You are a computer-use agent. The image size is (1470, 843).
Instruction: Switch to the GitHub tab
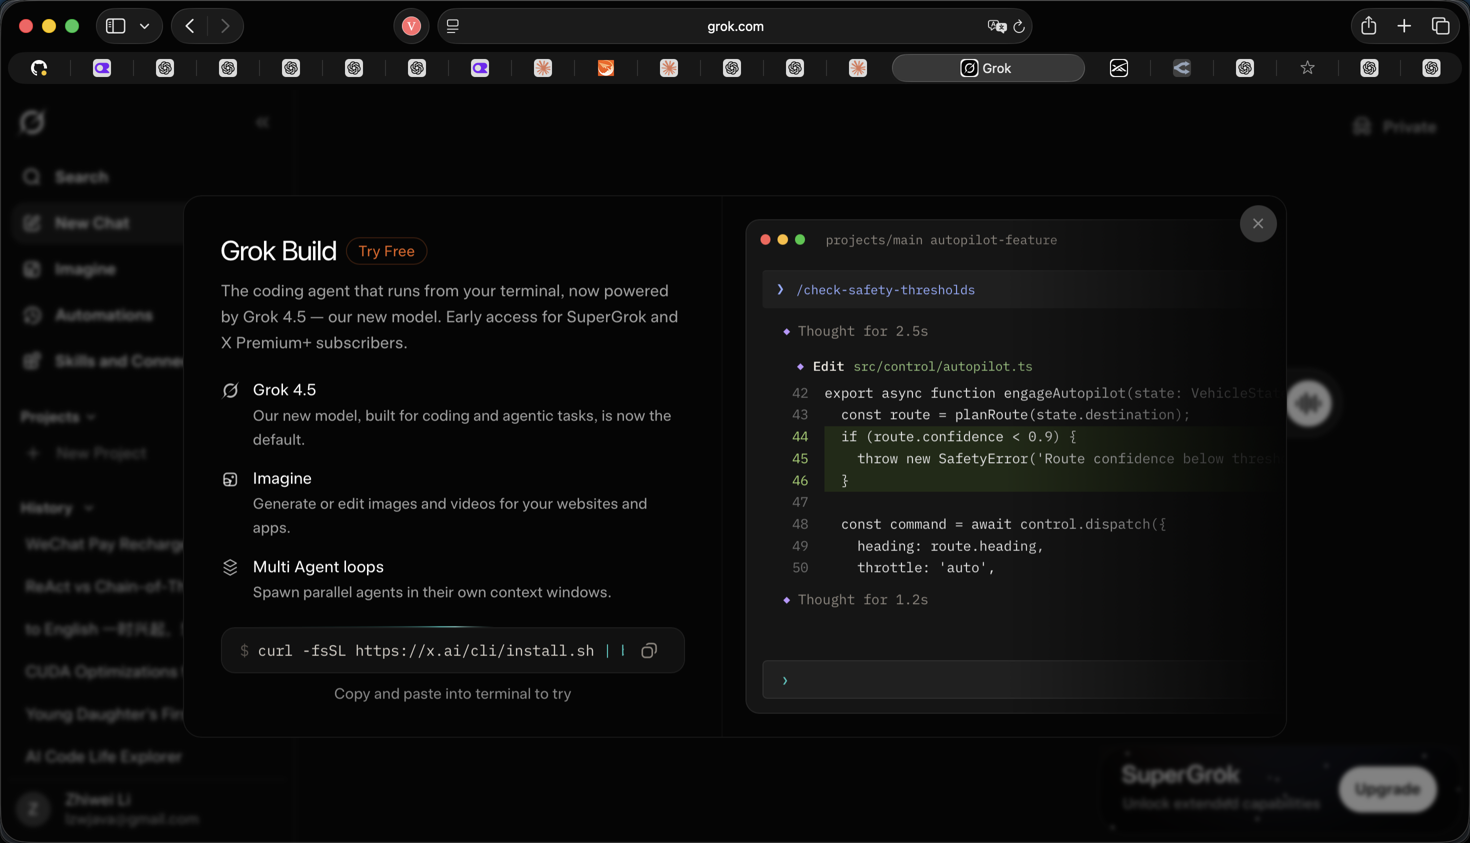pyautogui.click(x=39, y=68)
